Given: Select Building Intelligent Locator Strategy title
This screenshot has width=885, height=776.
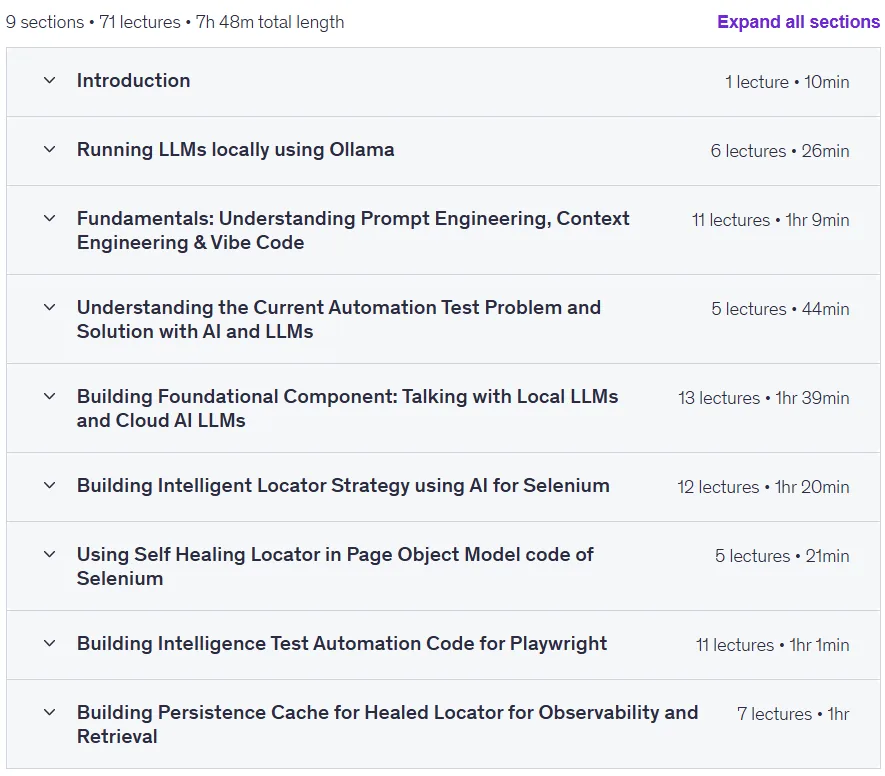Looking at the screenshot, I should (343, 485).
